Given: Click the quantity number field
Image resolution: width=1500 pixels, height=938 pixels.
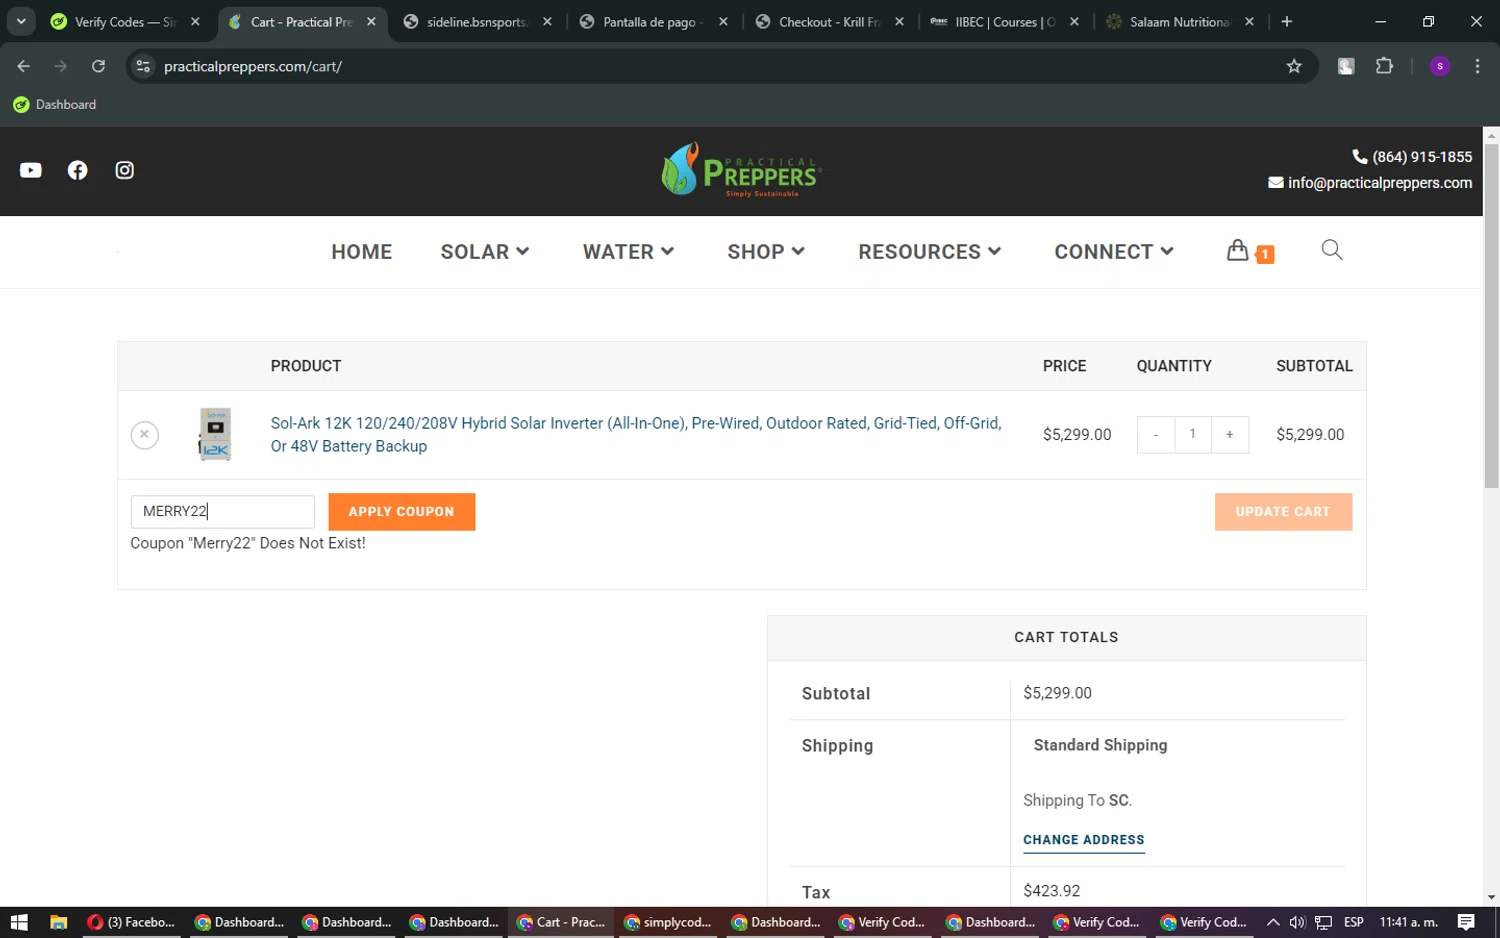Looking at the screenshot, I should pyautogui.click(x=1192, y=434).
